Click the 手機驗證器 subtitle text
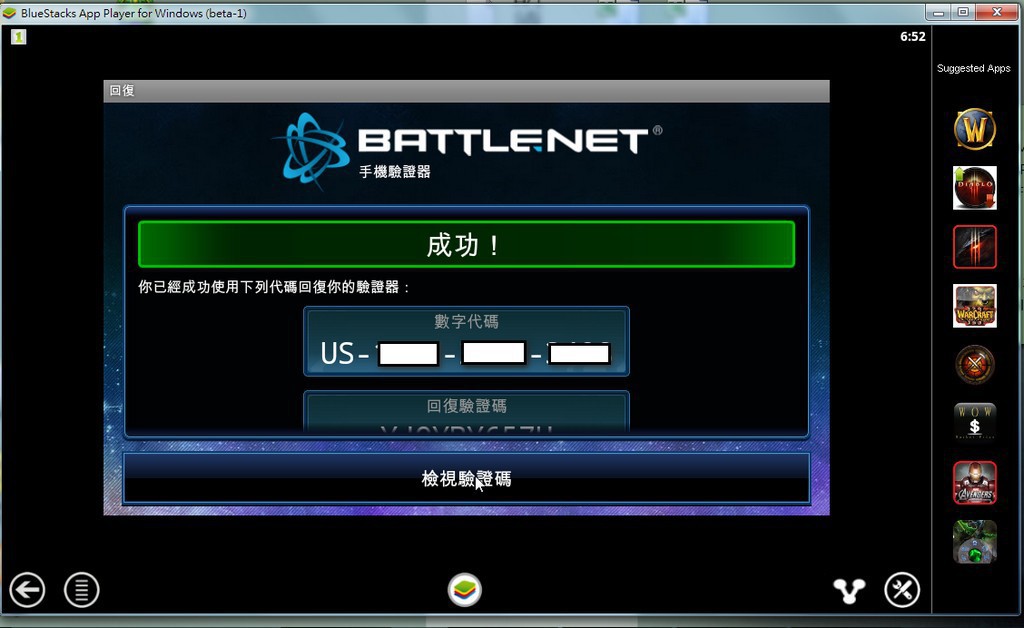 click(394, 172)
